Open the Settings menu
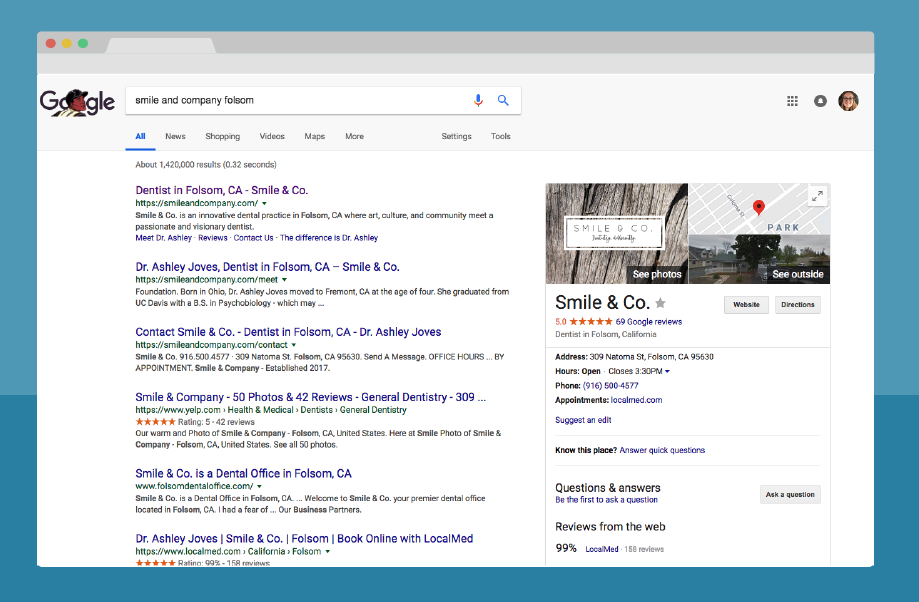 coord(457,136)
